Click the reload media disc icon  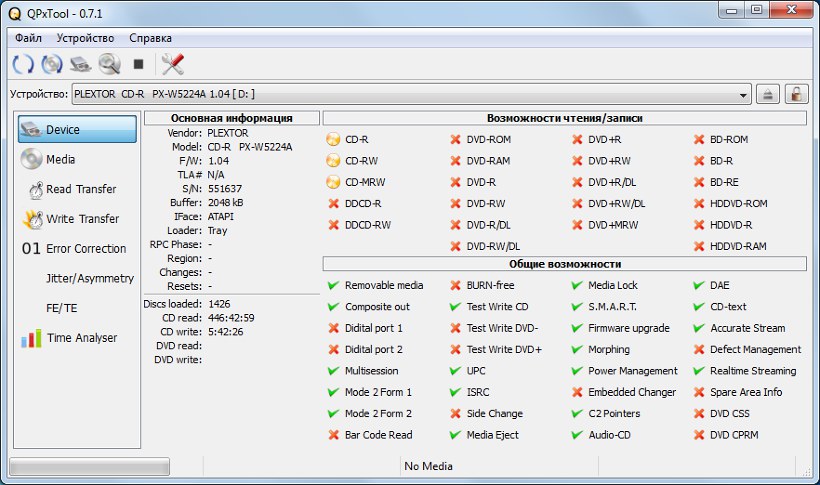click(x=52, y=64)
